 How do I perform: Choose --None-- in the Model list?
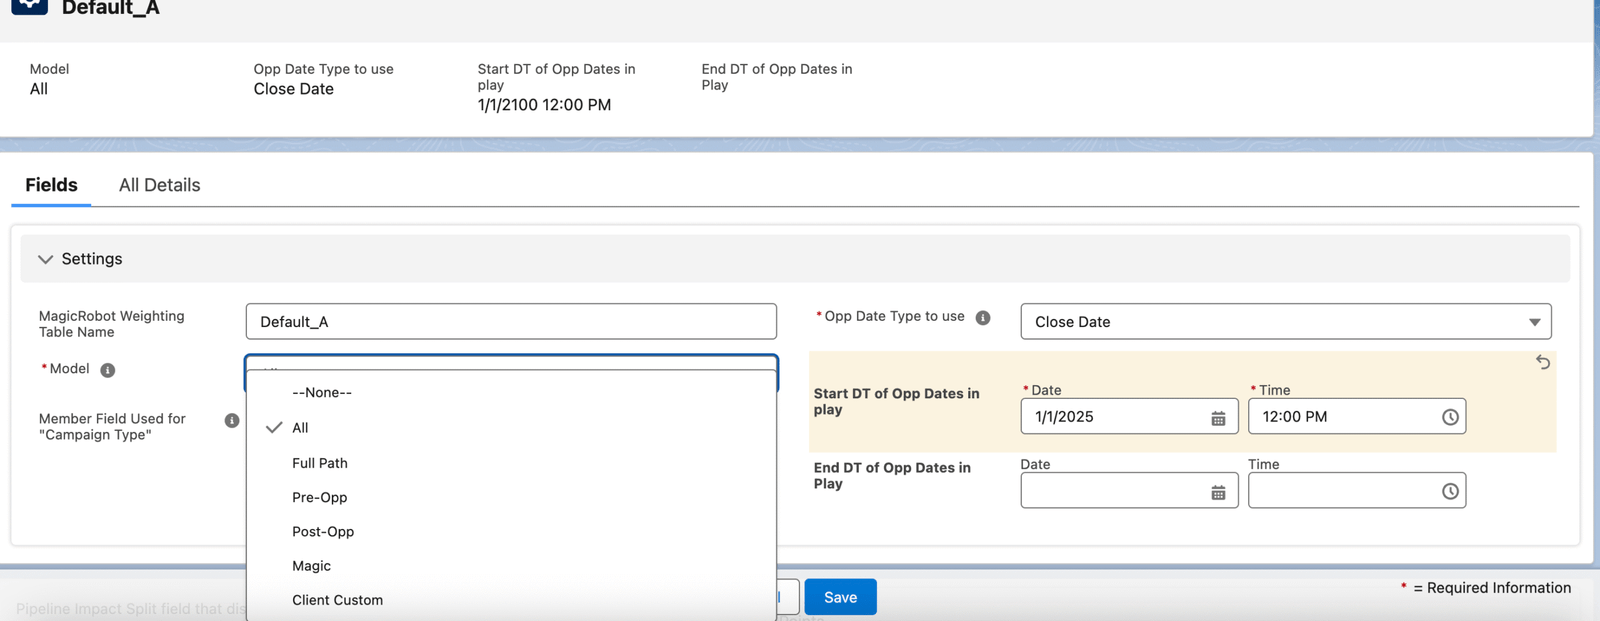(x=511, y=393)
